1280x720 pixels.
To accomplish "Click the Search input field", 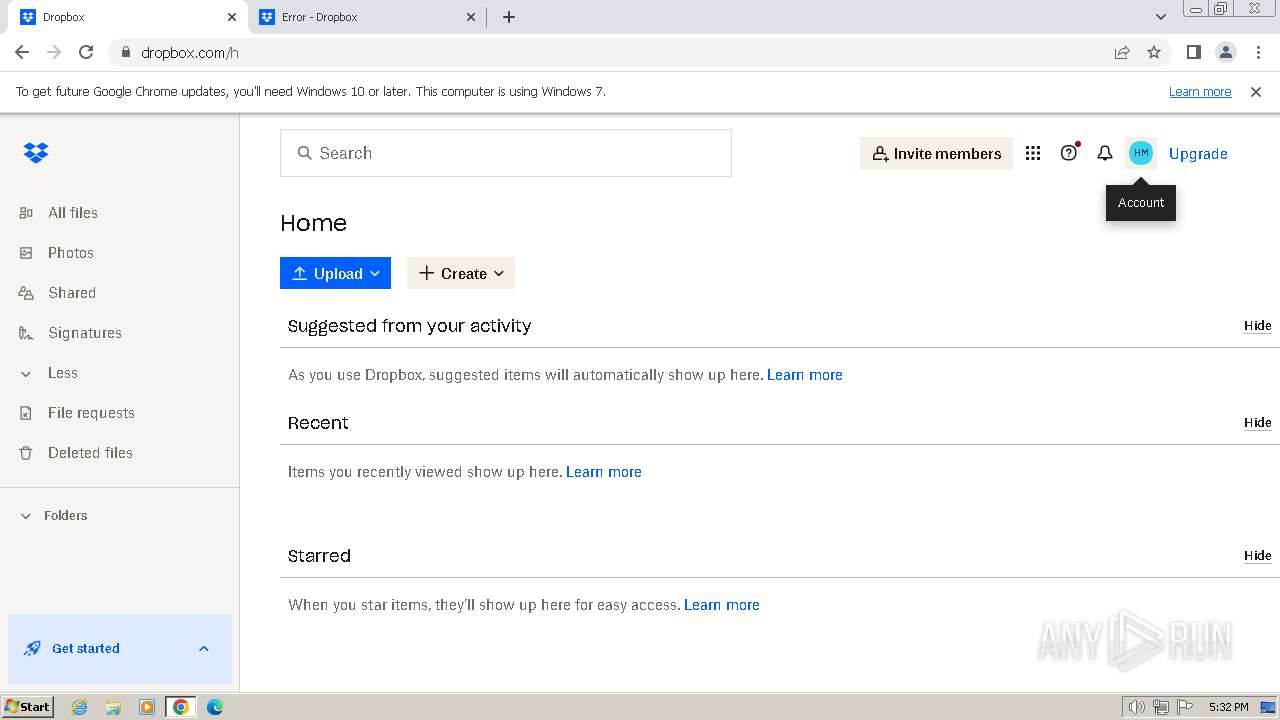I will coord(506,153).
